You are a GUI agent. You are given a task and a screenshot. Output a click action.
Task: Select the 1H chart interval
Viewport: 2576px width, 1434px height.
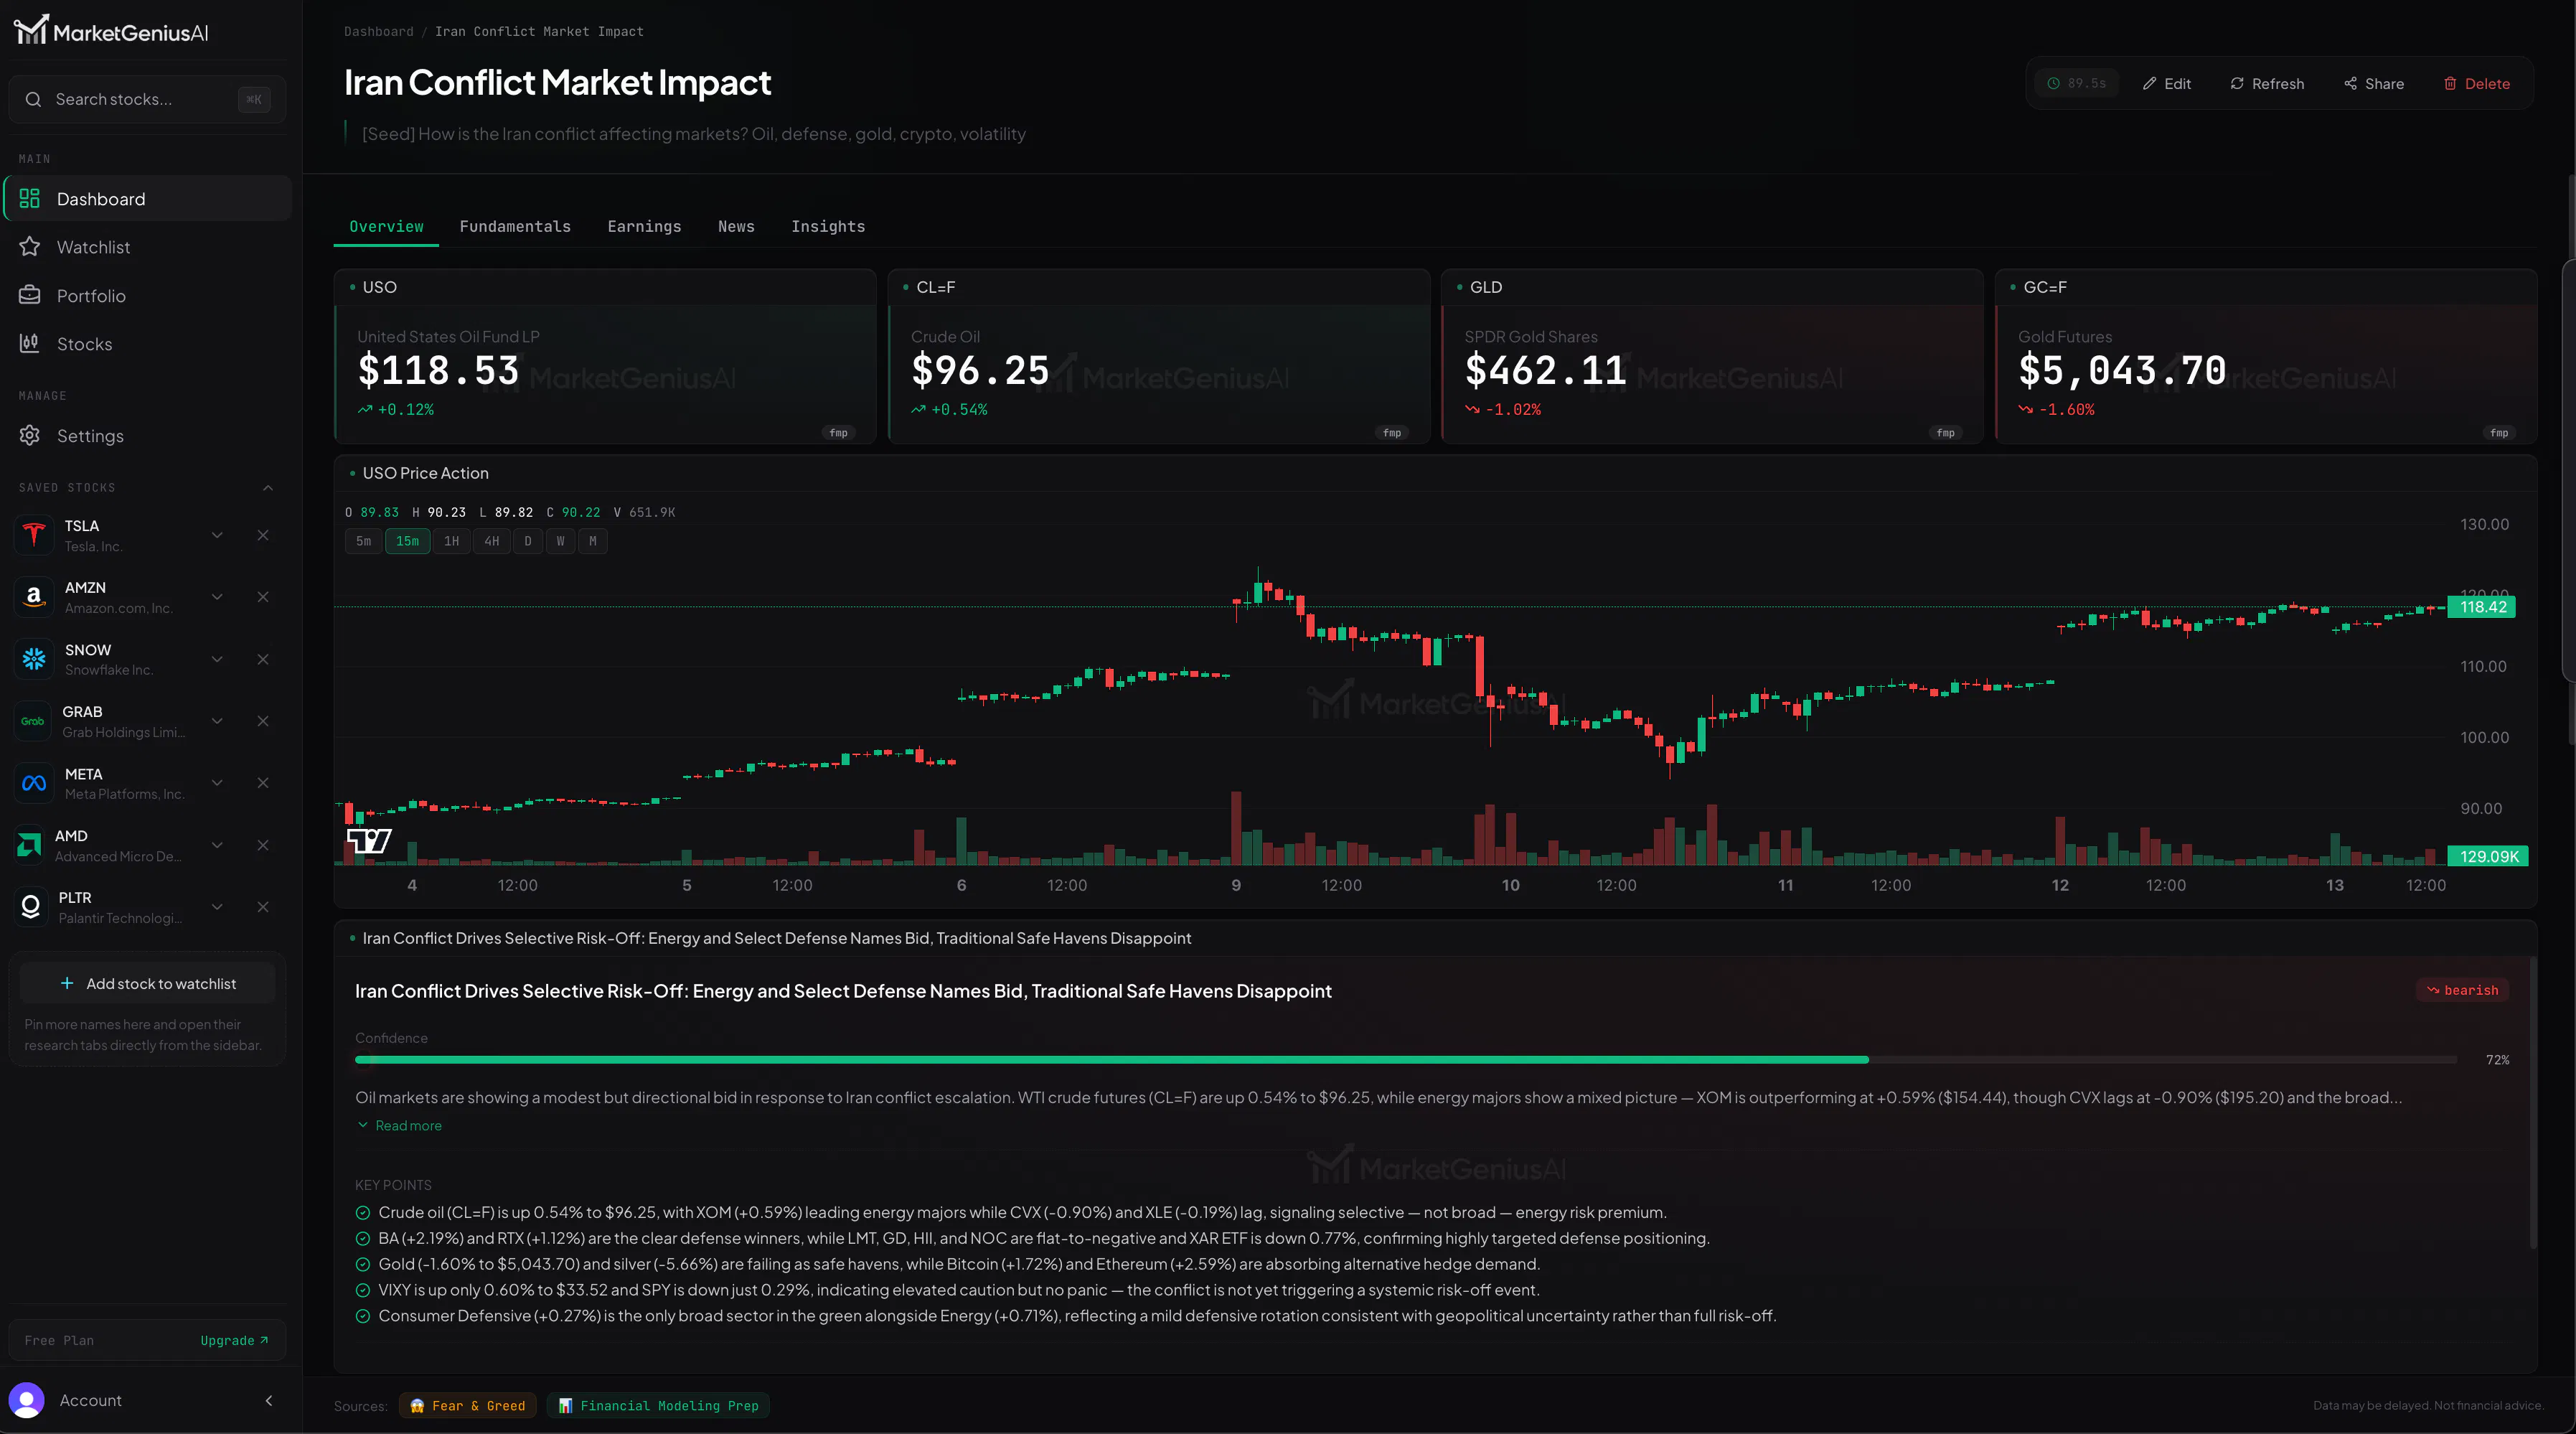pos(452,541)
